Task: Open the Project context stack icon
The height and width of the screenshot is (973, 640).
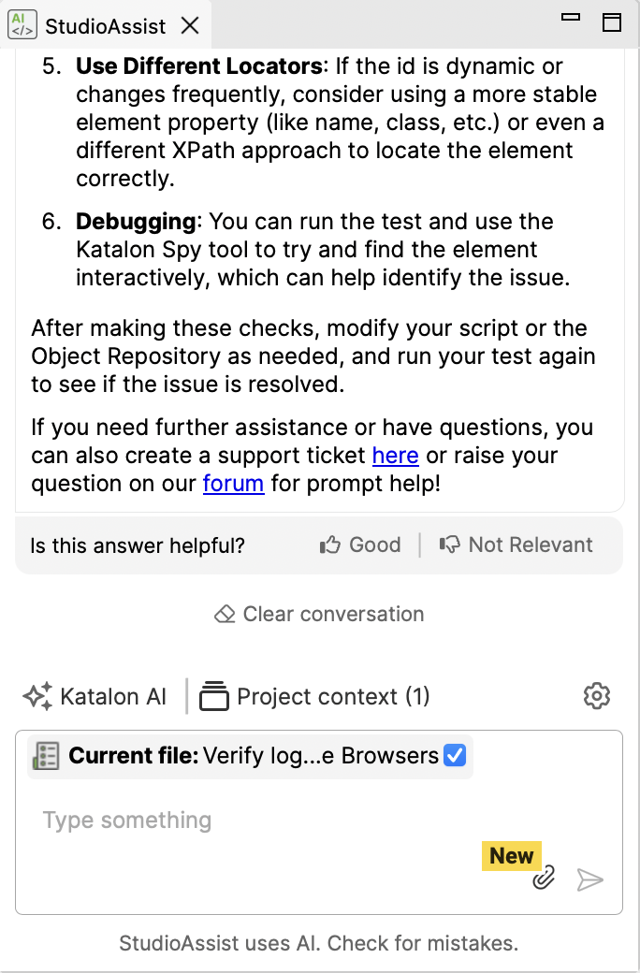Action: 214,696
